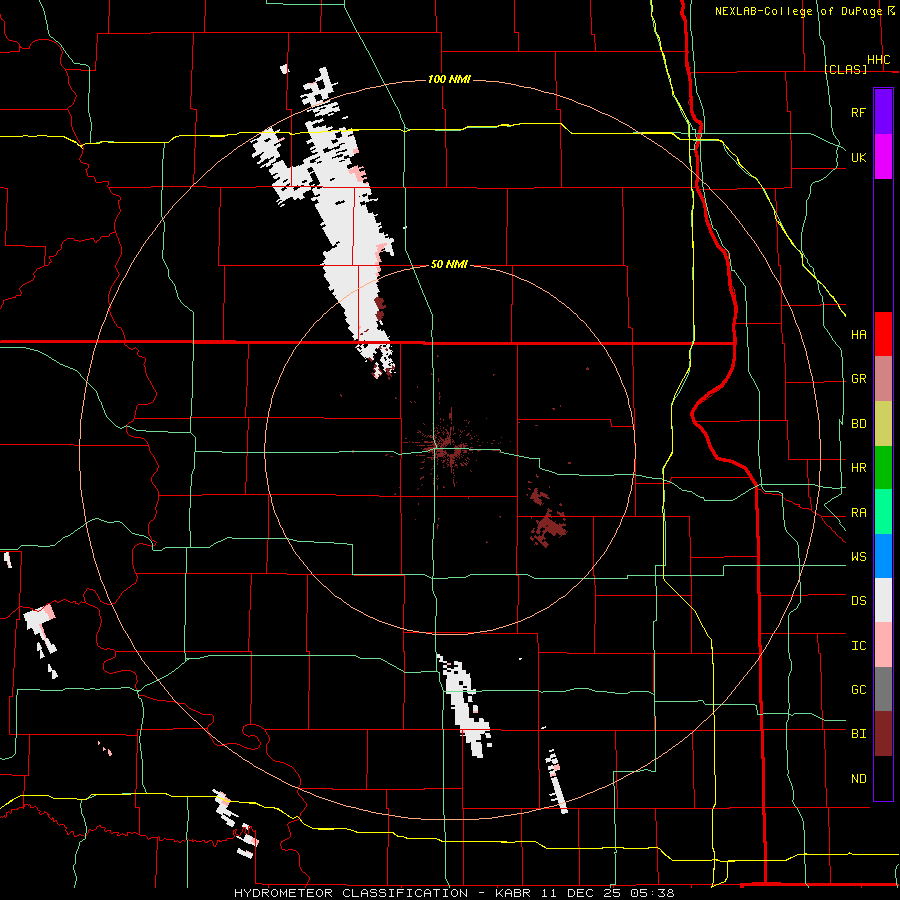Click the brown biological echo southeast of radar
This screenshot has height=900, width=900.
click(549, 520)
